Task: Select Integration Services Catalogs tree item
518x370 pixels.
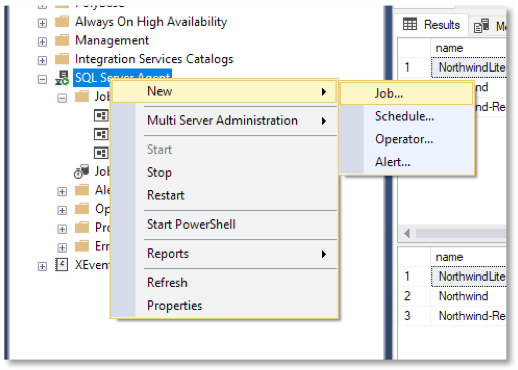Action: pos(154,59)
